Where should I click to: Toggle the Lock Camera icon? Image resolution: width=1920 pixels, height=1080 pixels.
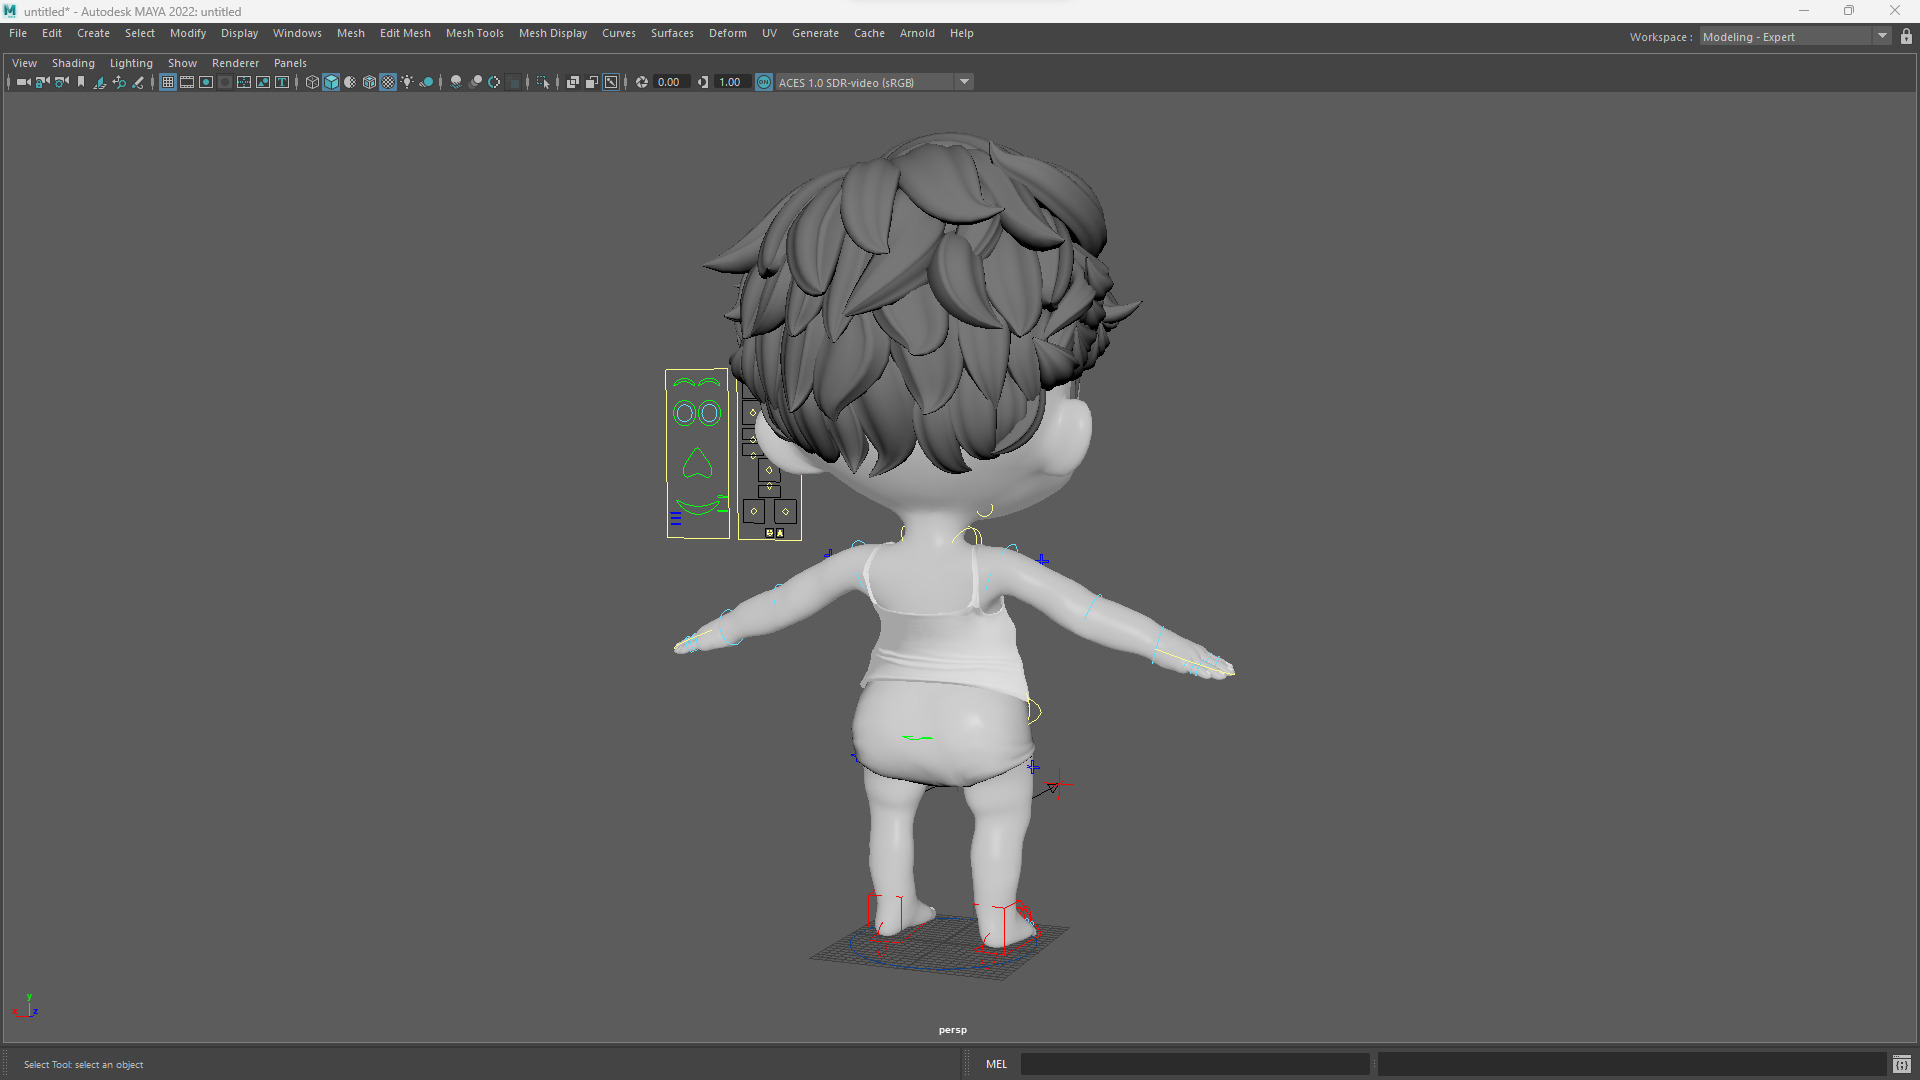pos(42,82)
